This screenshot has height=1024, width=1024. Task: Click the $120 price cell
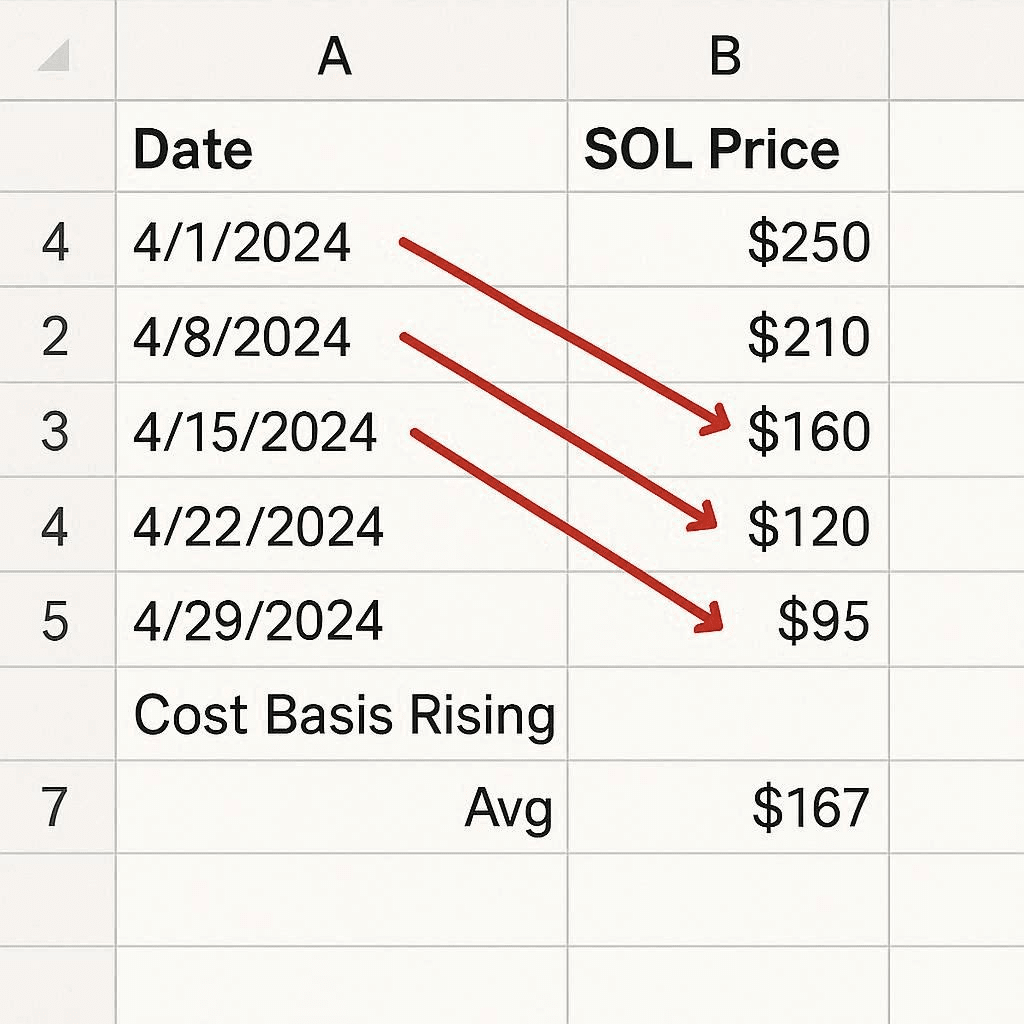(808, 526)
